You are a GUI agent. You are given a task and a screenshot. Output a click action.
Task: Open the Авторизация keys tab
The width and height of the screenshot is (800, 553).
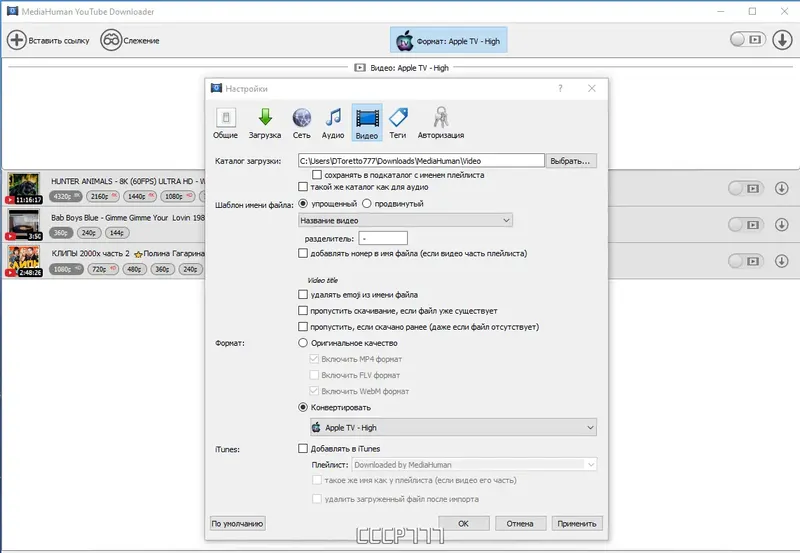pyautogui.click(x=441, y=123)
